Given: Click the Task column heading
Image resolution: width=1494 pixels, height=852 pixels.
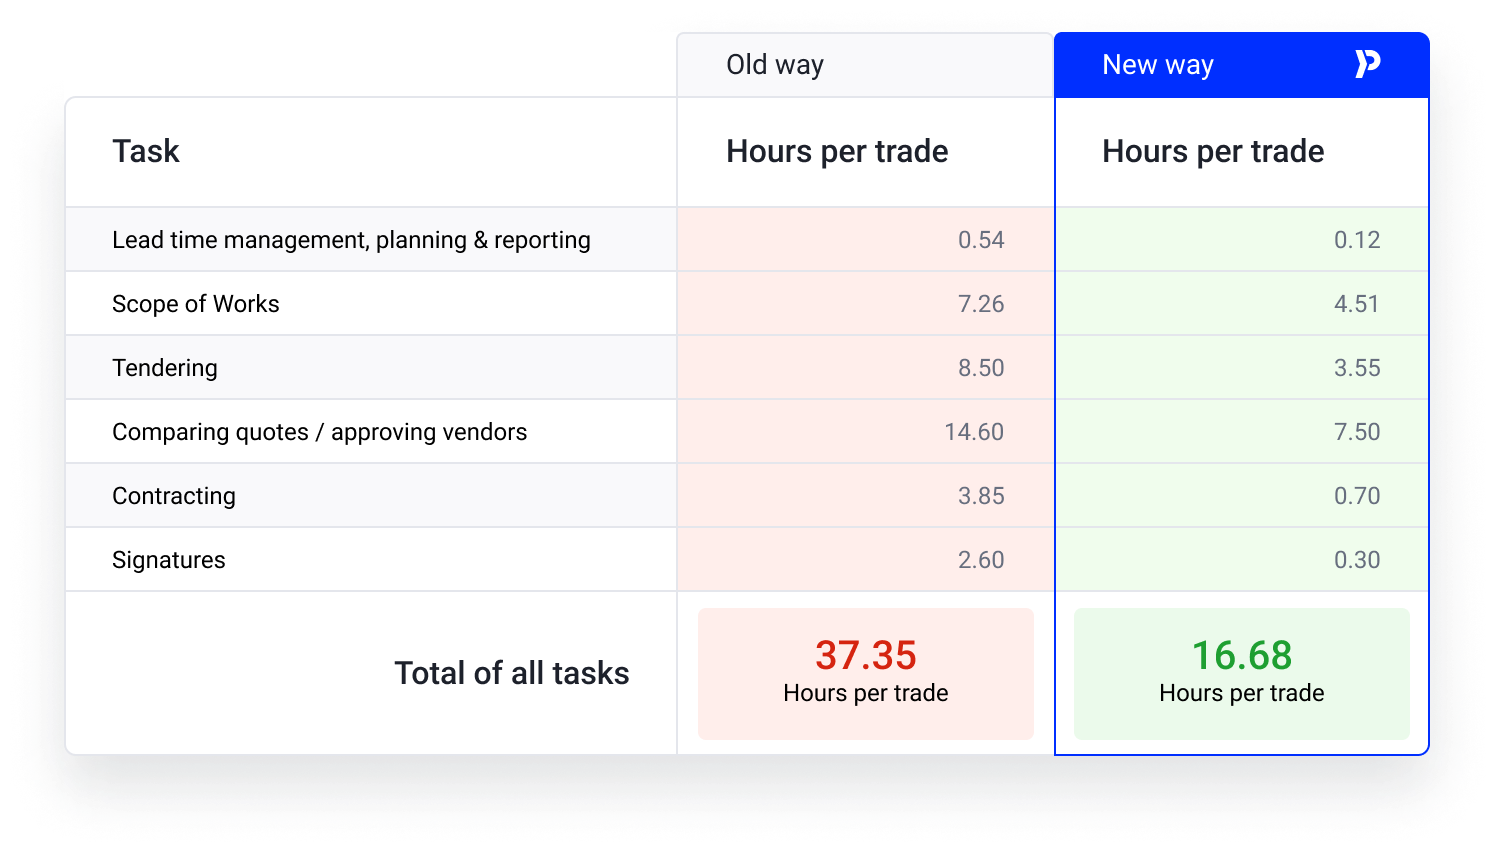Looking at the screenshot, I should pyautogui.click(x=146, y=151).
